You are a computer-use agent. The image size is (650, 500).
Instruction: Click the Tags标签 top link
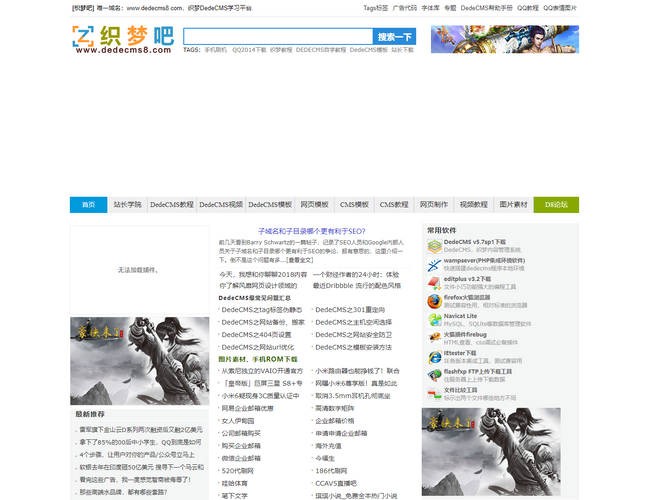point(375,7)
